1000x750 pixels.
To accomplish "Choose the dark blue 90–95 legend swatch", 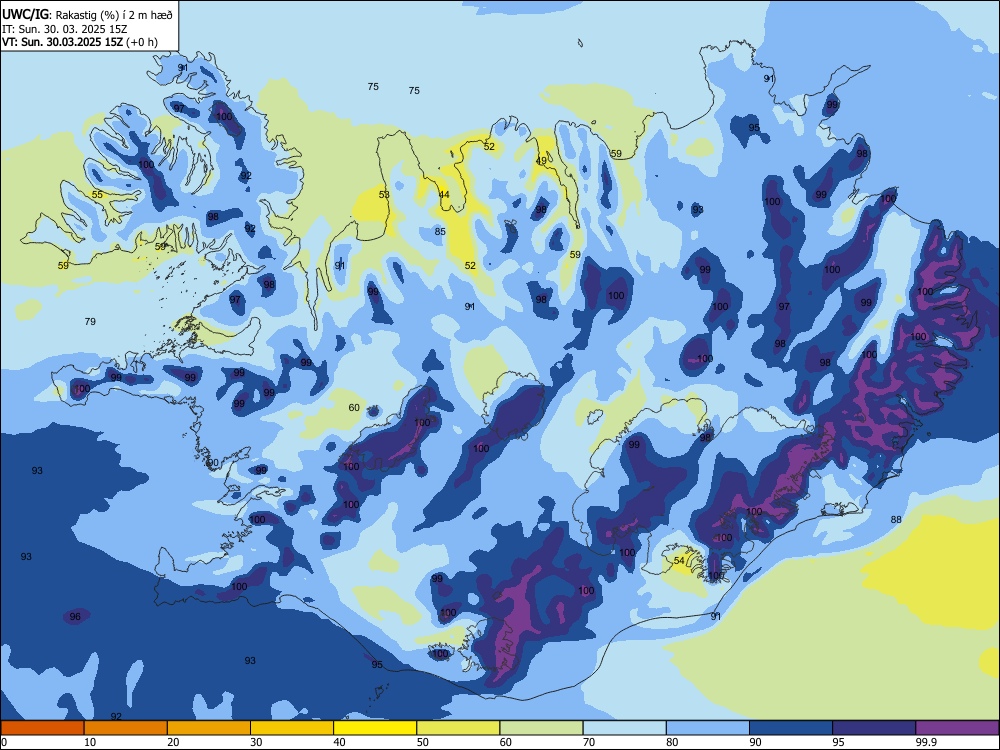I will (791, 728).
